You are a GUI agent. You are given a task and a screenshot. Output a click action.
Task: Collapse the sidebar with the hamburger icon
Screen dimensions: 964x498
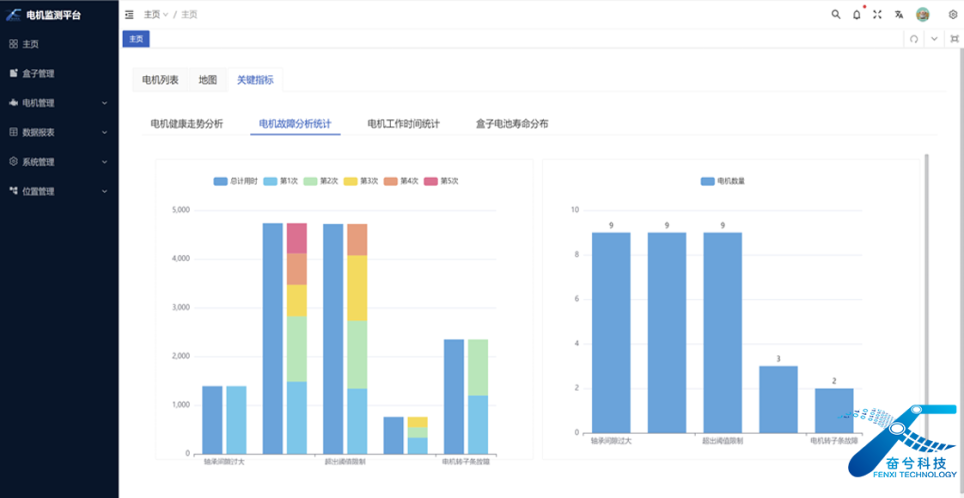point(129,14)
